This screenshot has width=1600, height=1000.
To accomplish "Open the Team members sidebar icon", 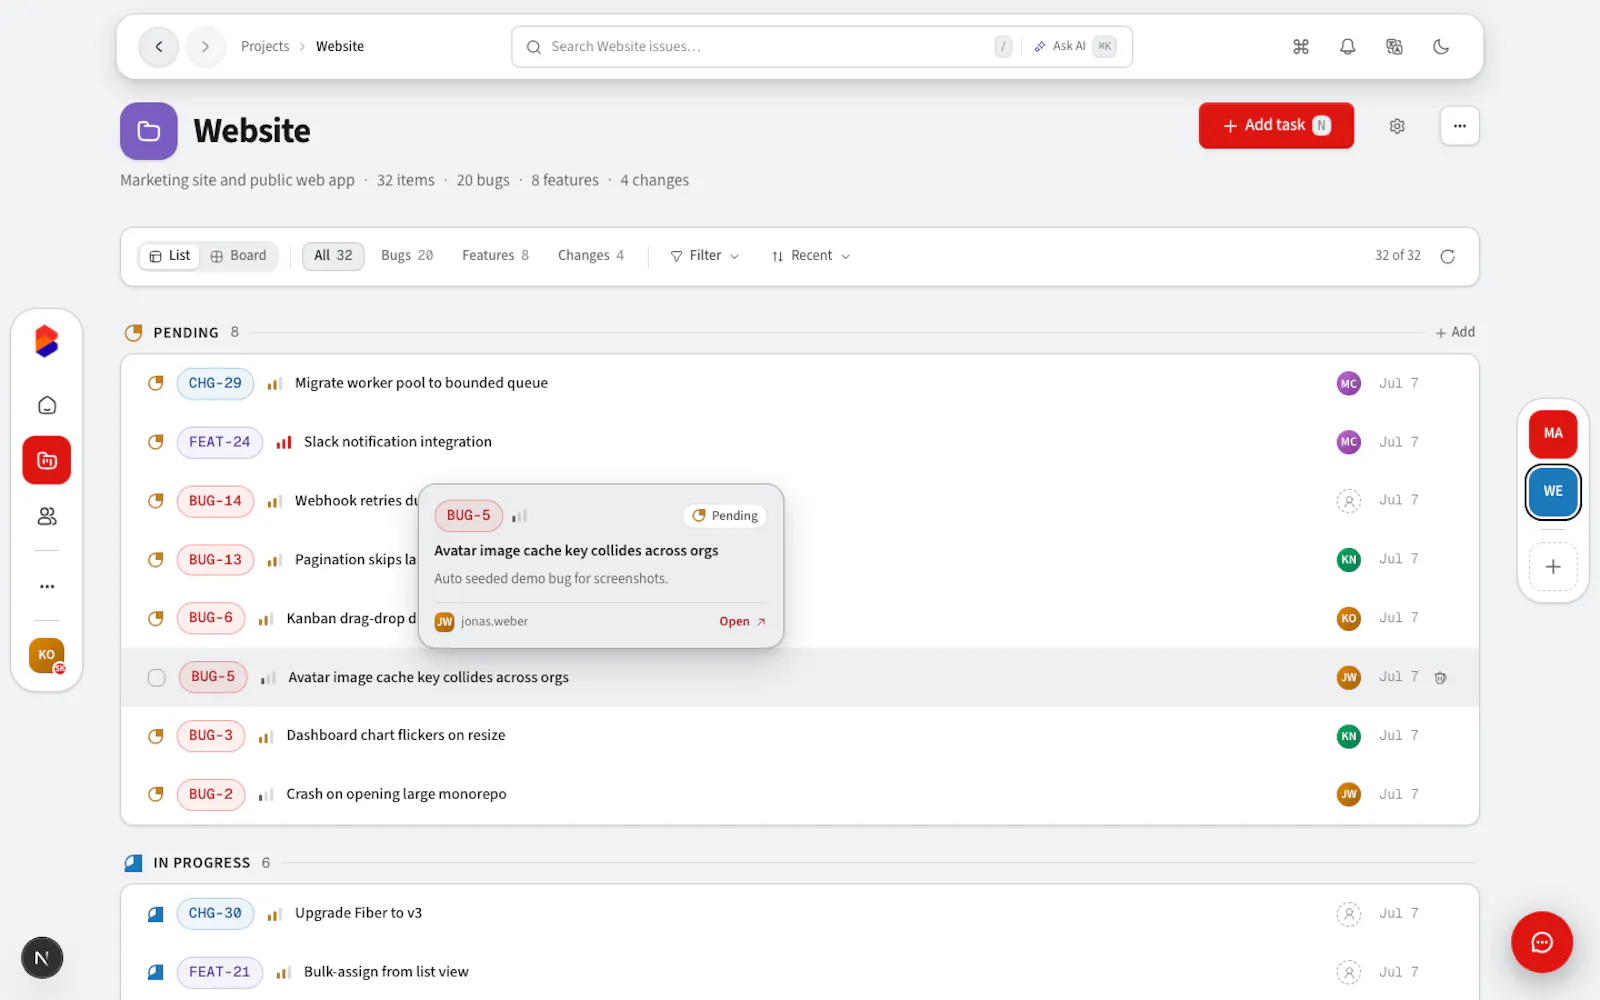I will [x=47, y=516].
